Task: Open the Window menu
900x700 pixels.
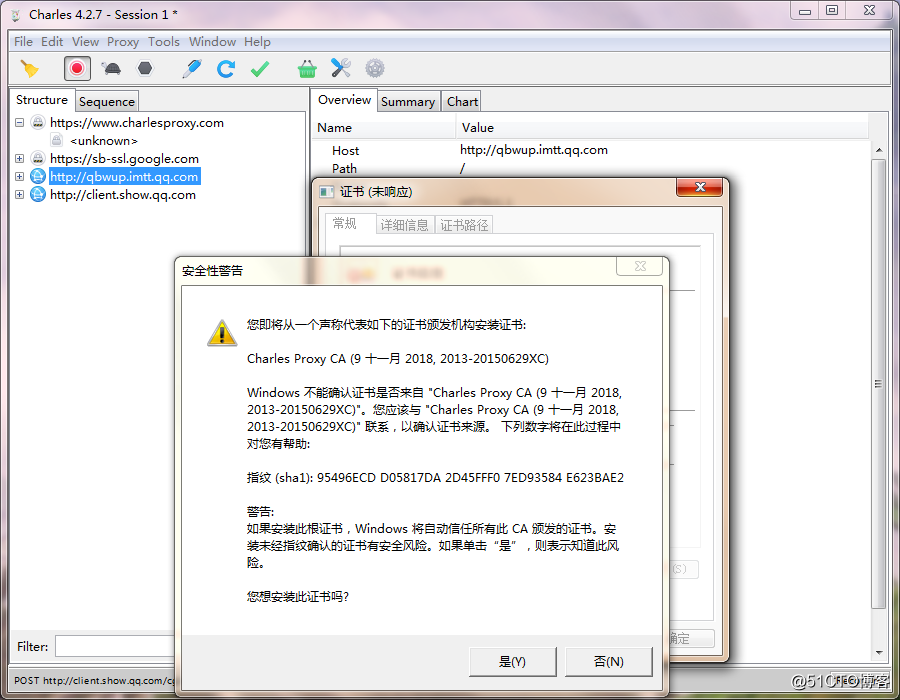Action: point(212,42)
